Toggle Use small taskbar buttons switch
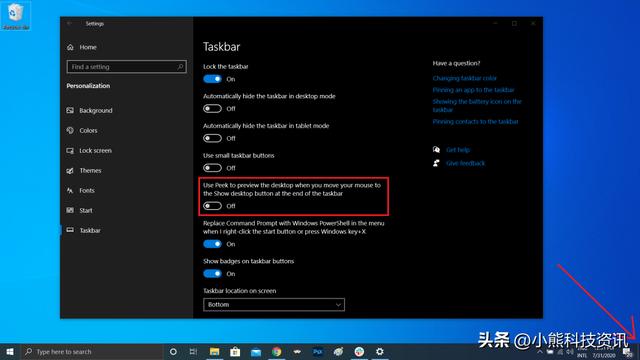The image size is (640, 360). click(x=212, y=168)
